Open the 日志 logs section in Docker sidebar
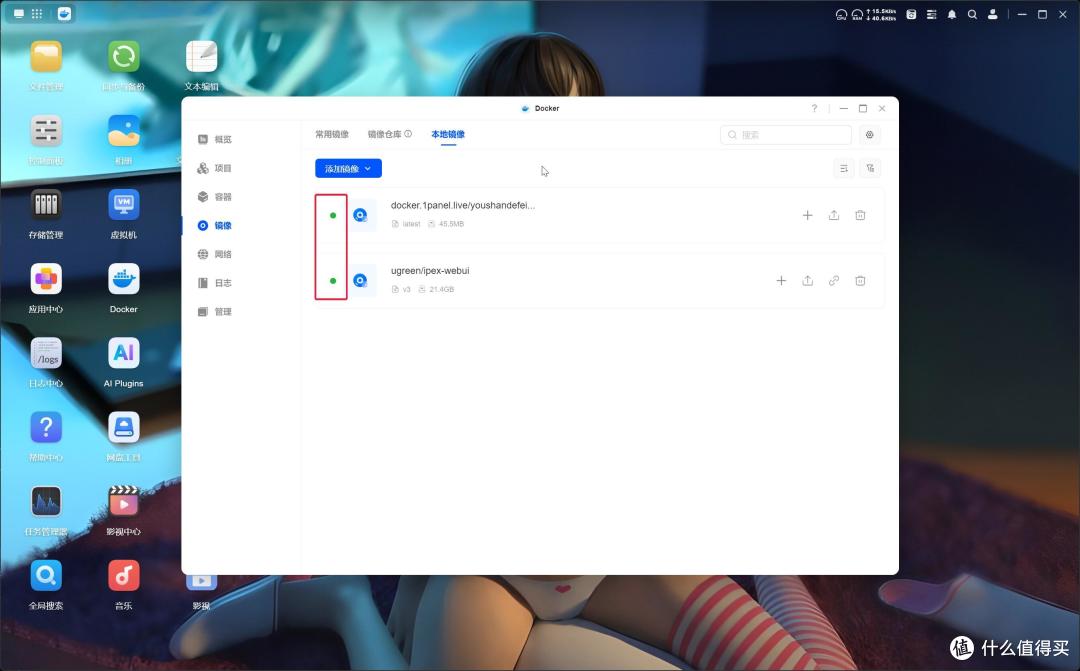The width and height of the screenshot is (1080, 671). (215, 283)
